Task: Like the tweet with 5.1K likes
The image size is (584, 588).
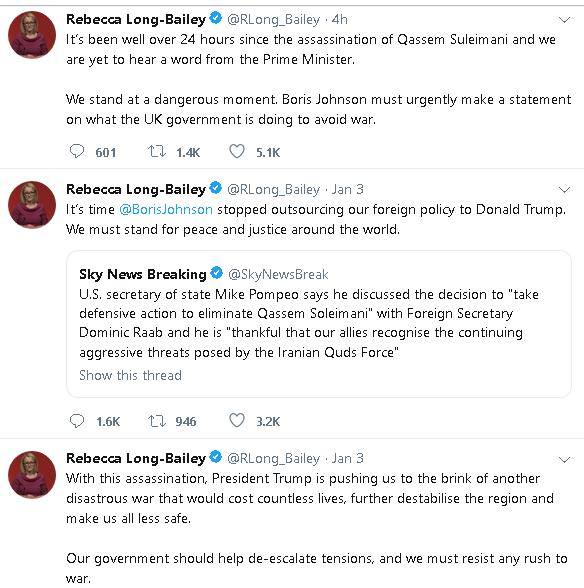Action: point(237,152)
